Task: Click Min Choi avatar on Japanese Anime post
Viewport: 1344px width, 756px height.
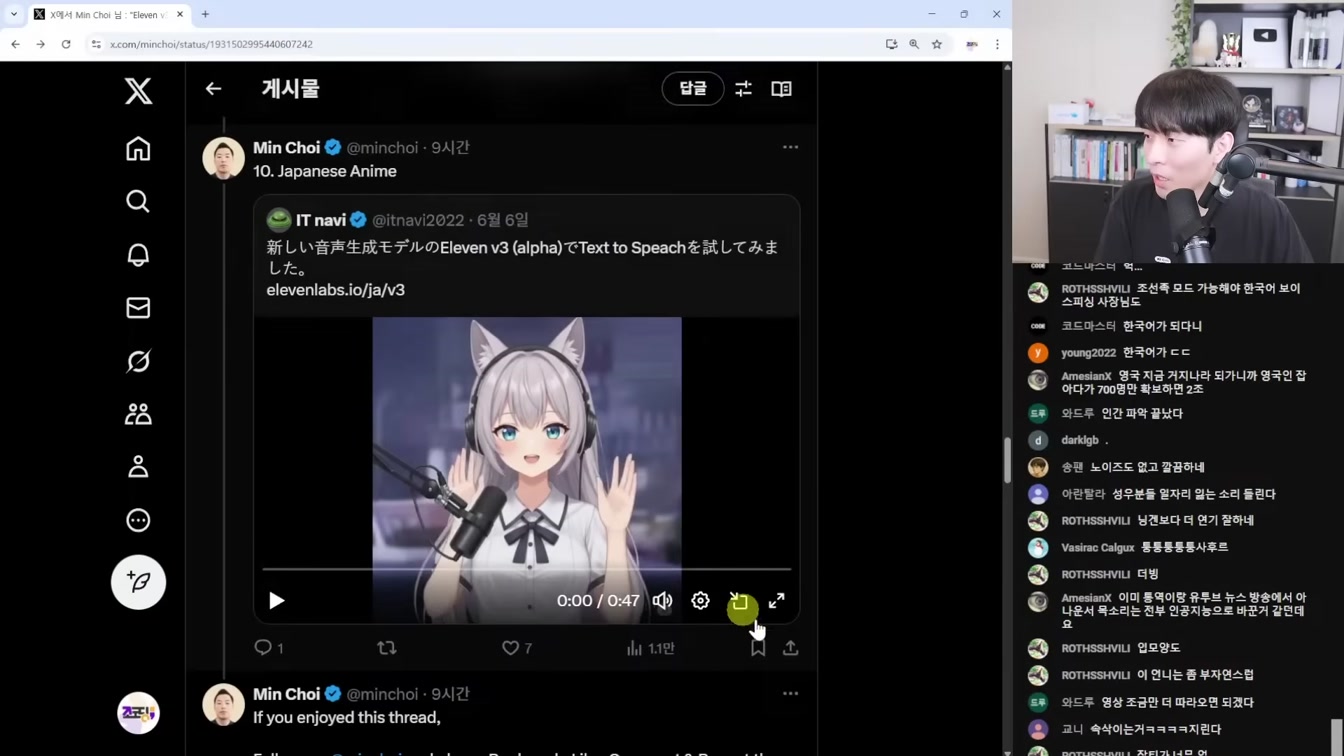Action: (x=223, y=158)
